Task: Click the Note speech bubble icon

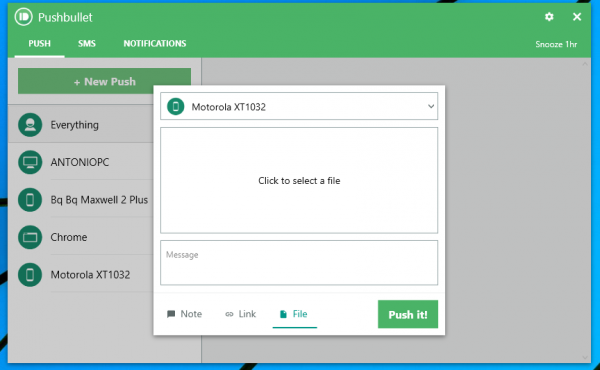Action: [171, 314]
